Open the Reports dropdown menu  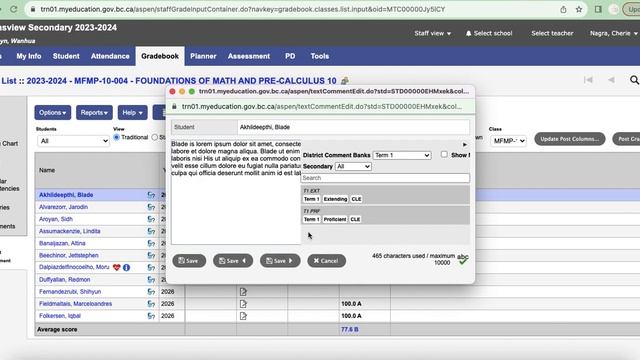pos(94,113)
